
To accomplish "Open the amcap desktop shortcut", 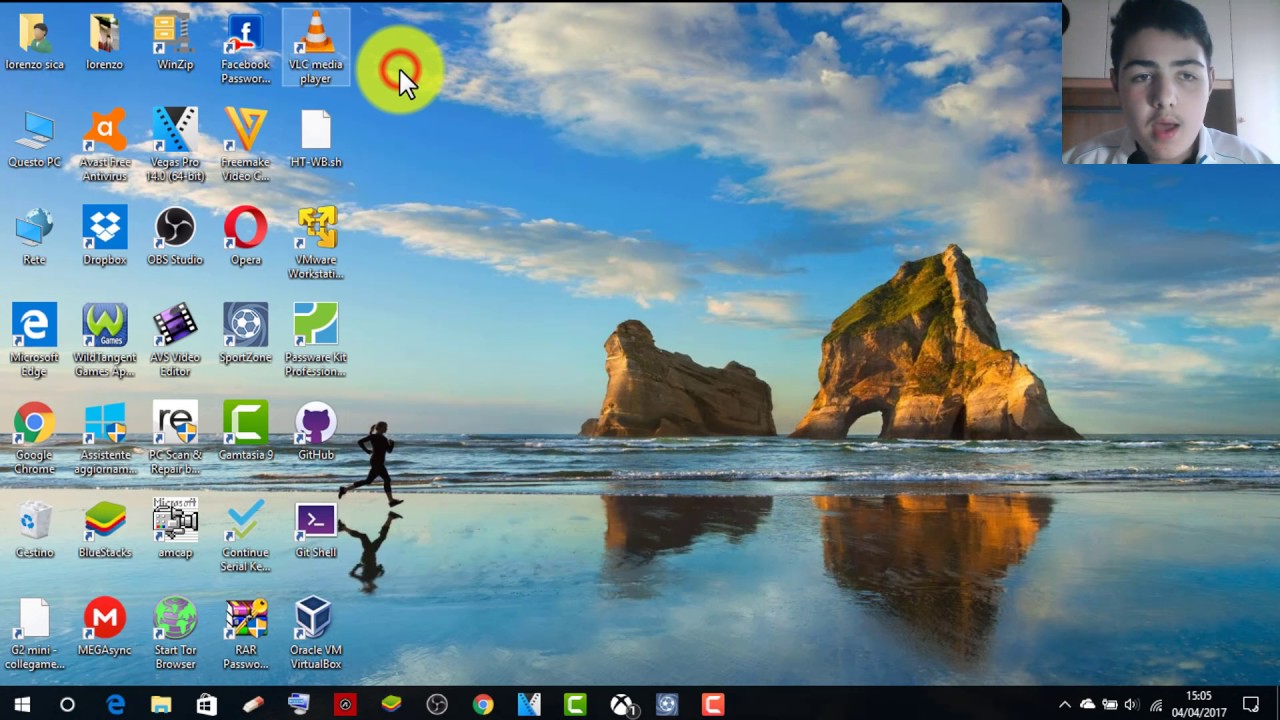I will point(175,530).
